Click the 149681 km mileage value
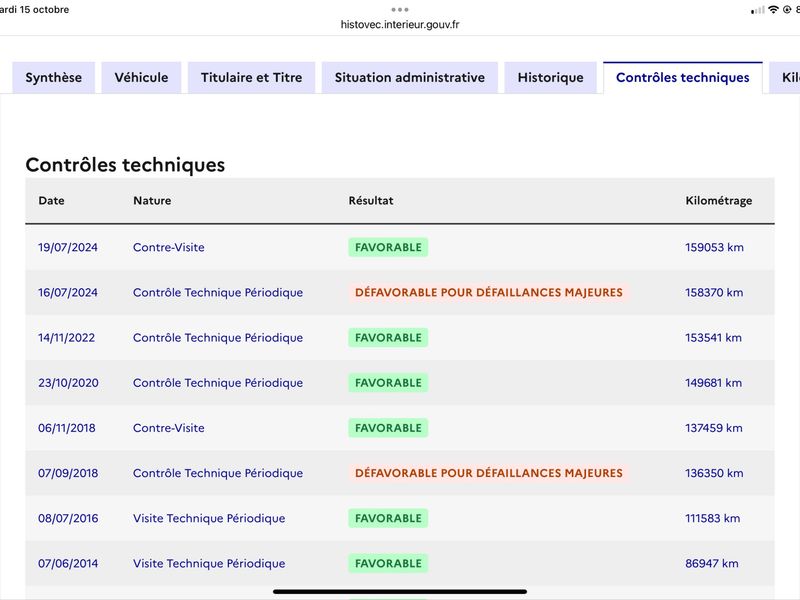The width and height of the screenshot is (800, 600). pos(713,383)
